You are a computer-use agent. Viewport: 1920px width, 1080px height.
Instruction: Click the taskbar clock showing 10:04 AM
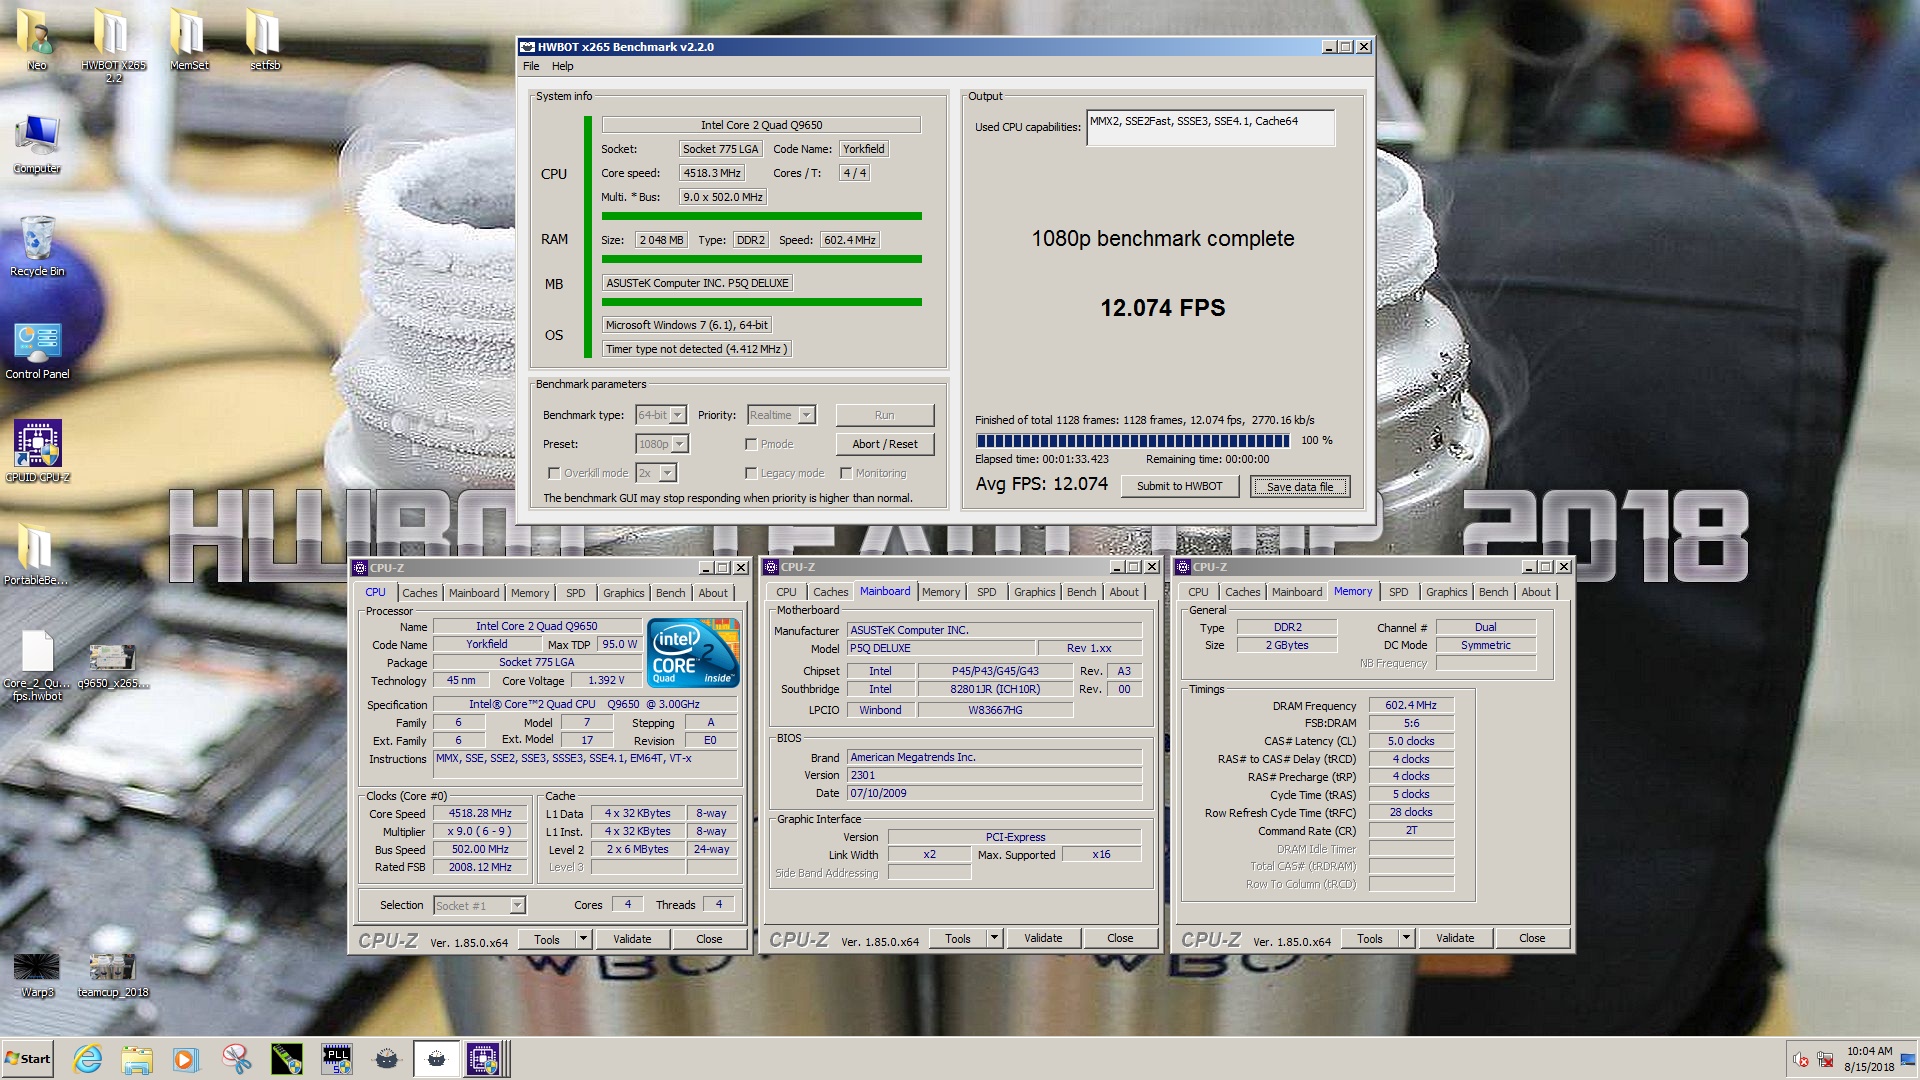point(1869,1059)
